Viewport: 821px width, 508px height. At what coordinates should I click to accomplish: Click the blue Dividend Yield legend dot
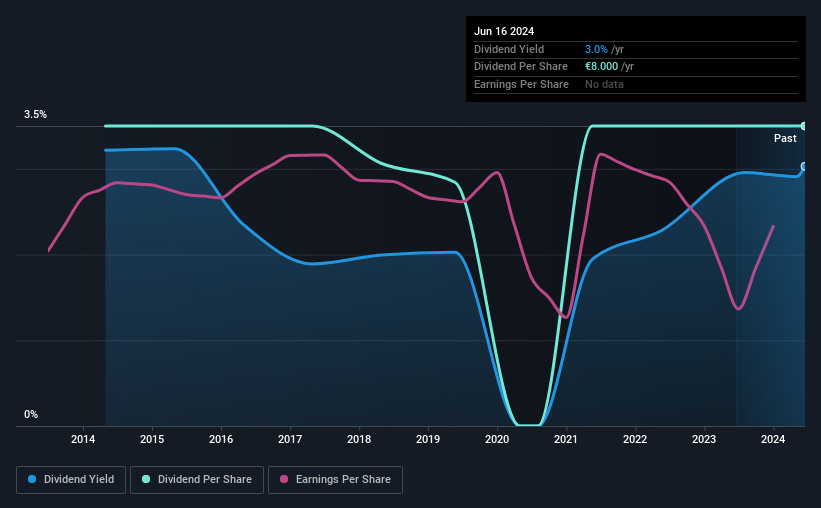tap(32, 479)
